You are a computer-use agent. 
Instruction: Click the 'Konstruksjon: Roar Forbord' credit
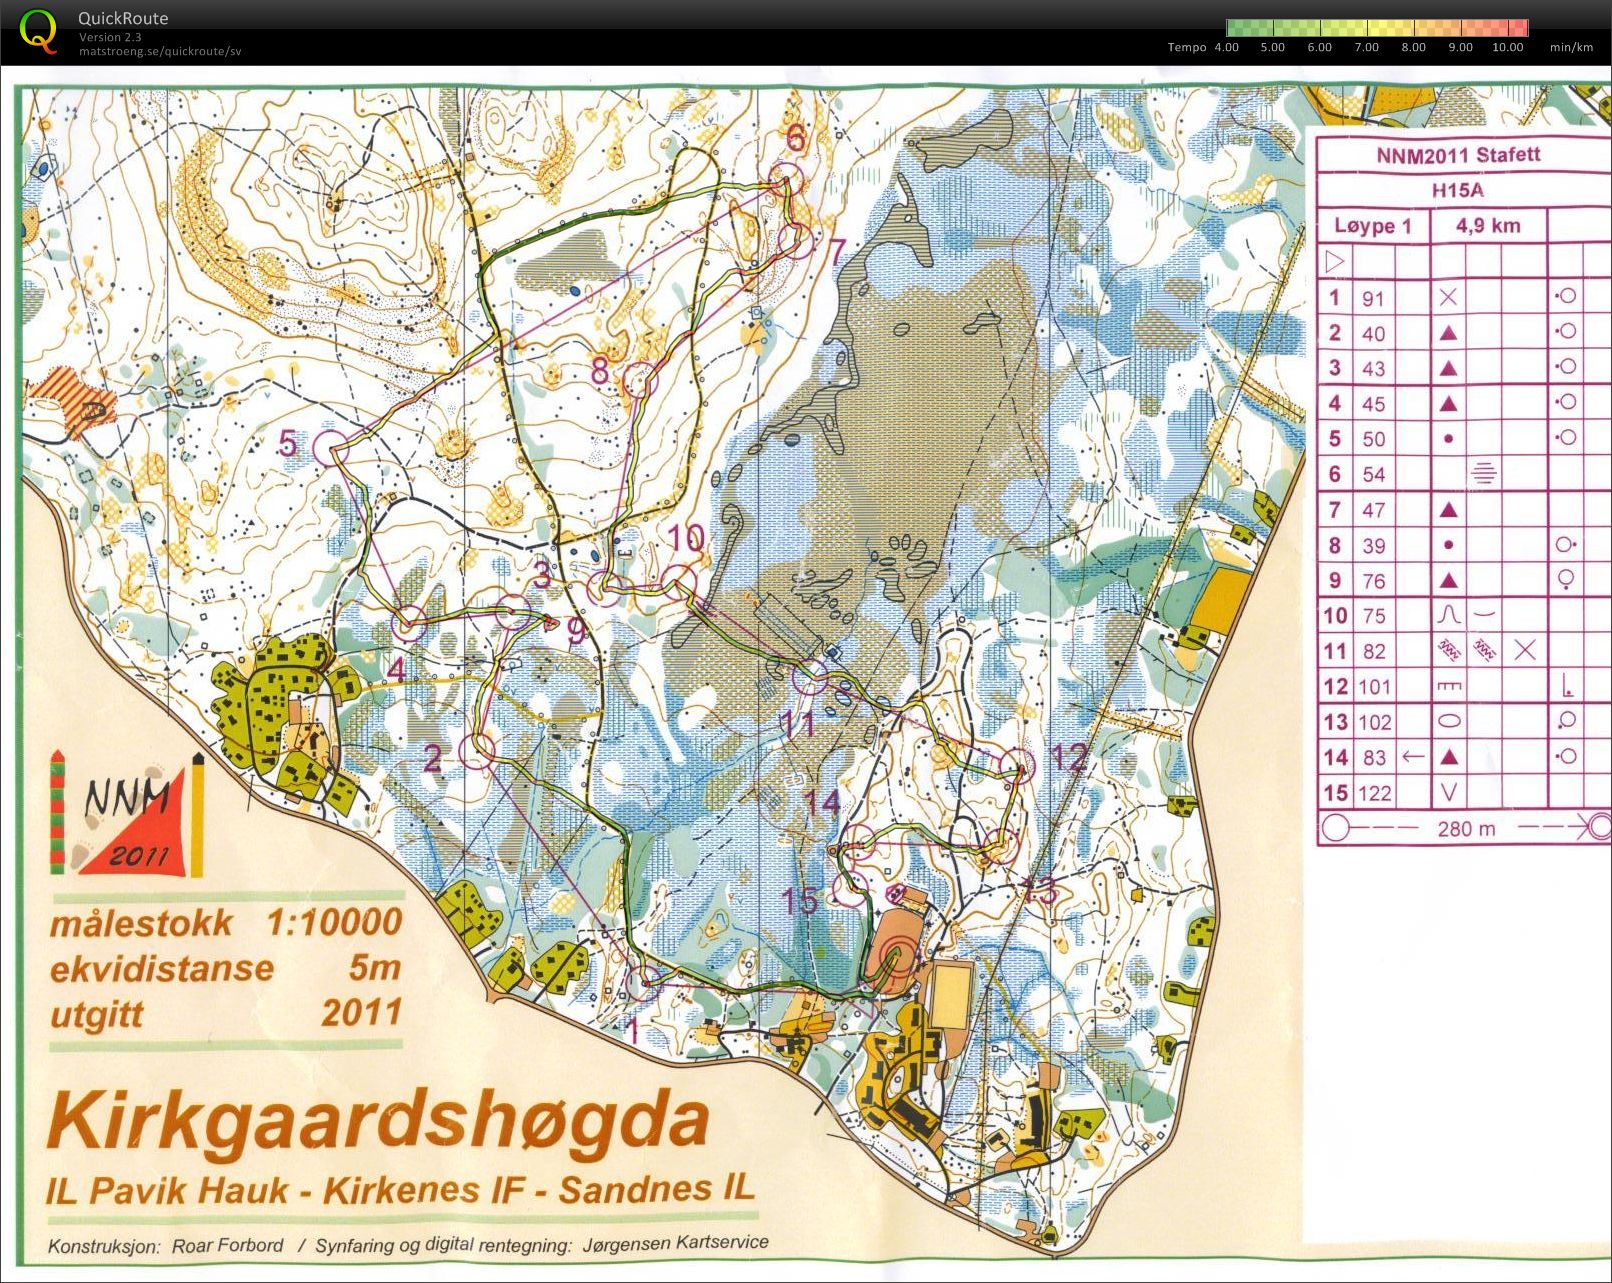coord(166,1246)
